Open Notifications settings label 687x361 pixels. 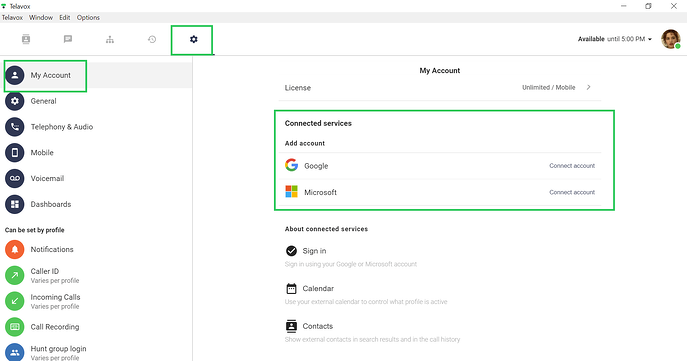(52, 249)
